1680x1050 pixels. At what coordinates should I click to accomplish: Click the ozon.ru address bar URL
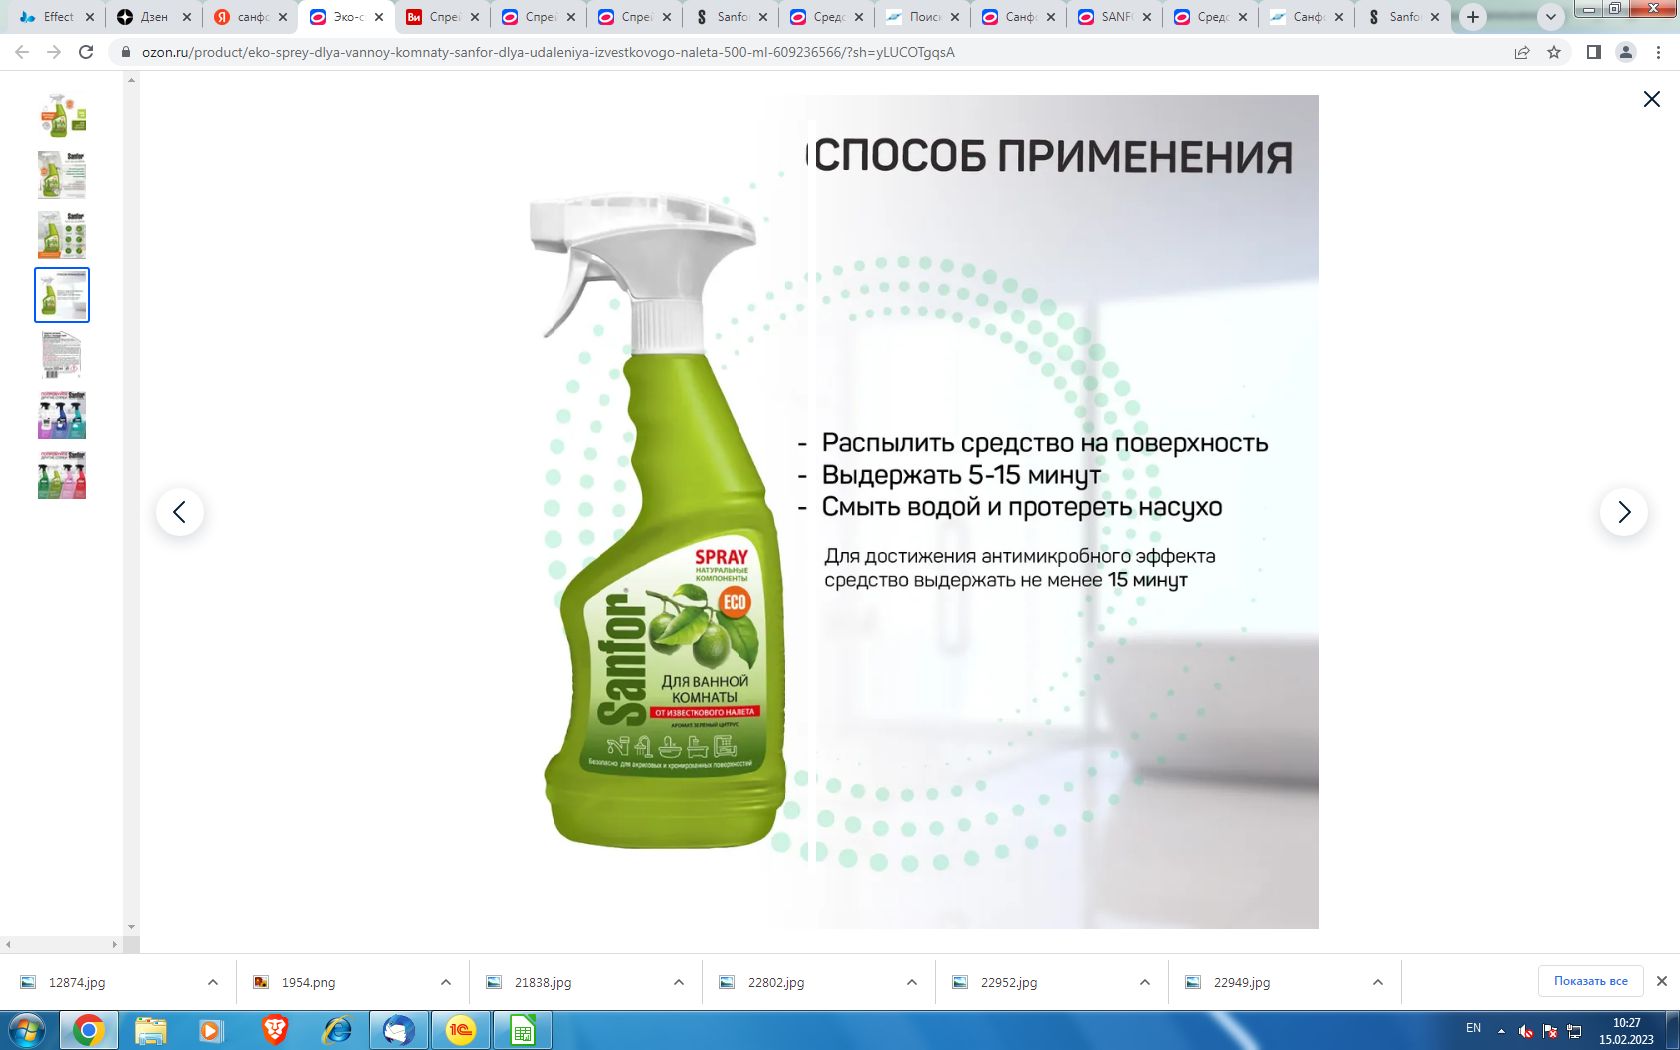548,52
